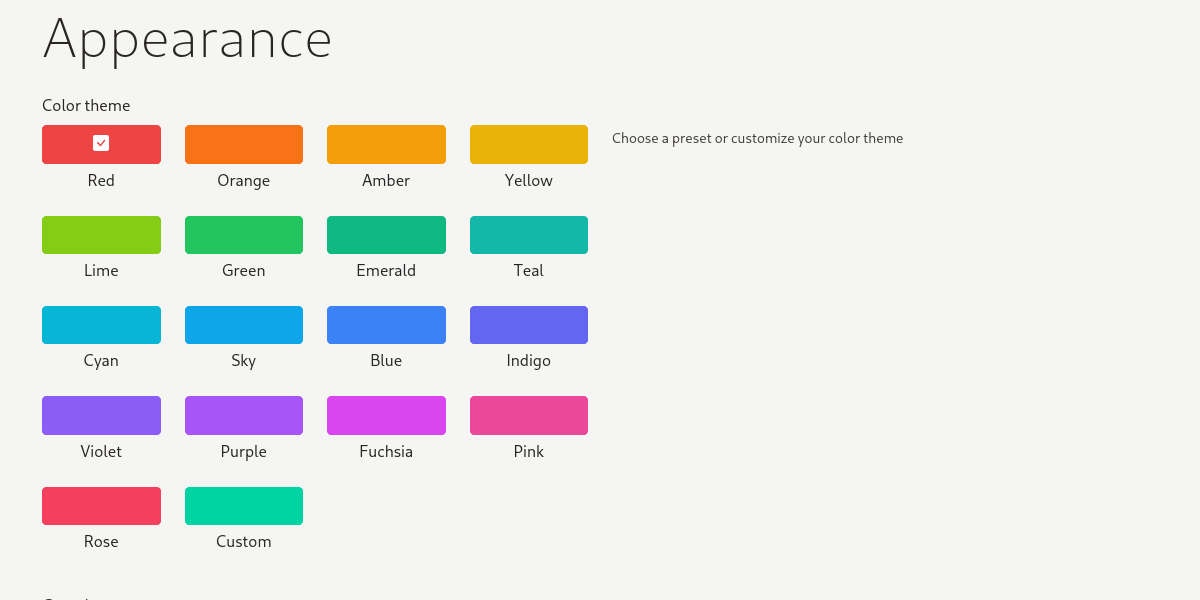
Task: Choose the Green theme swatch
Action: coord(244,235)
